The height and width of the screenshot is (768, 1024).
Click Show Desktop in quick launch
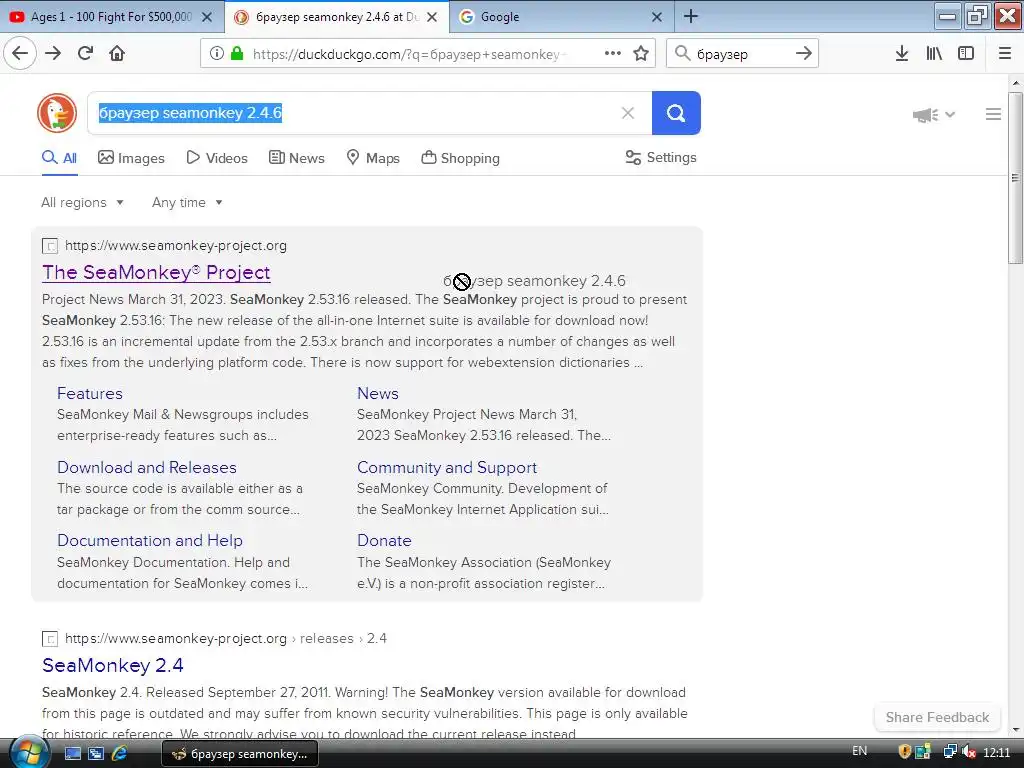coord(72,754)
